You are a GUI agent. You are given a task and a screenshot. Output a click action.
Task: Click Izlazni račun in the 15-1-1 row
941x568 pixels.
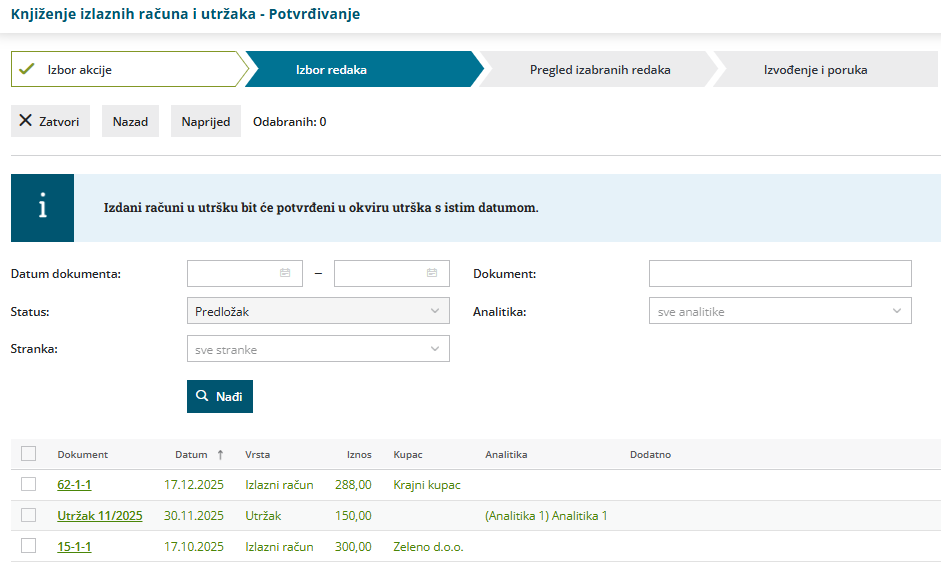click(x=279, y=546)
